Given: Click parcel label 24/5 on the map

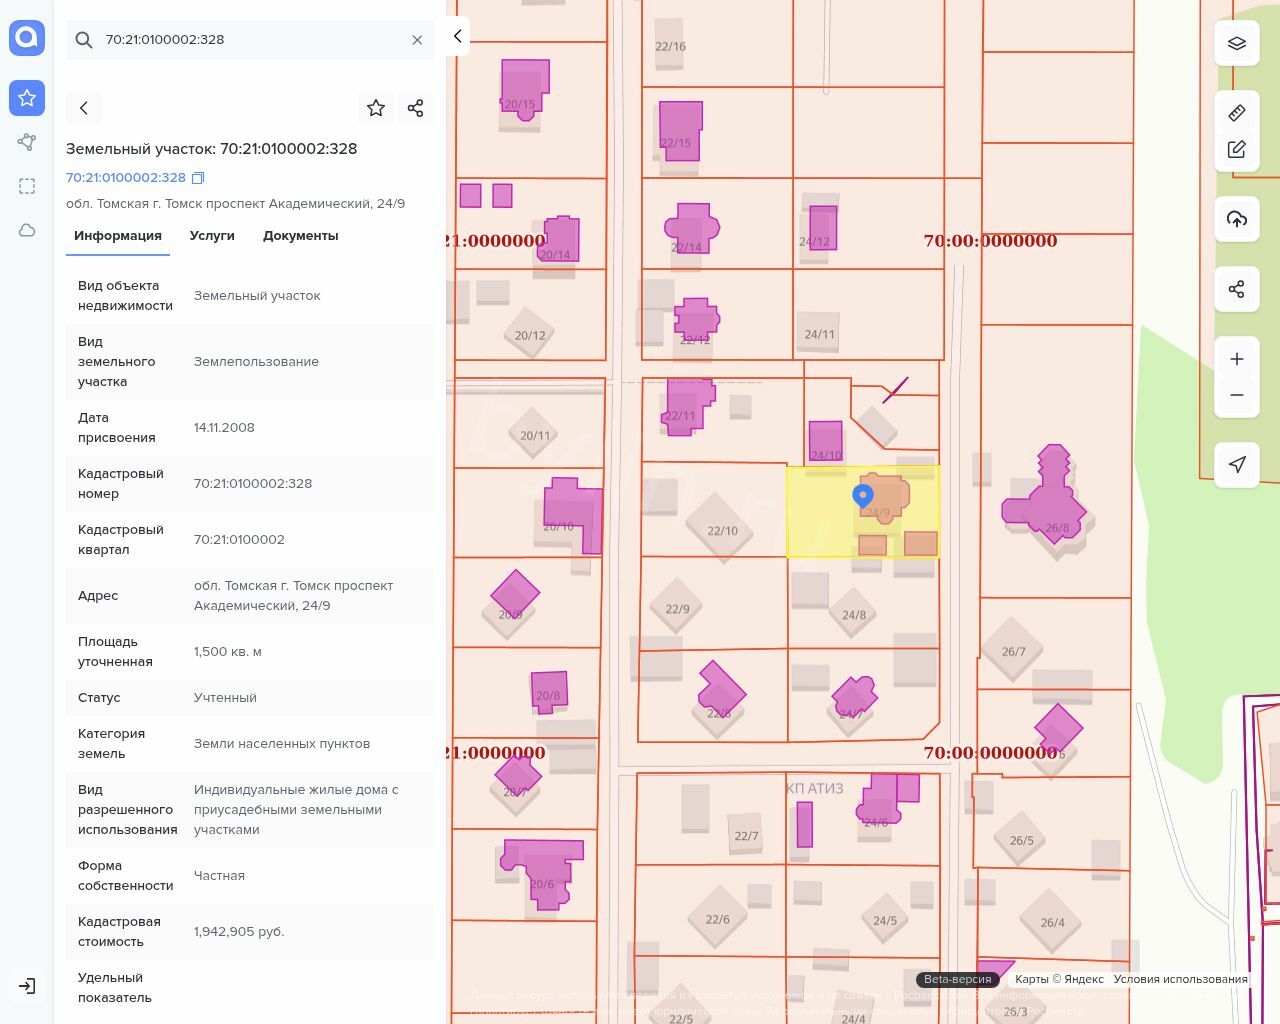Looking at the screenshot, I should [885, 920].
